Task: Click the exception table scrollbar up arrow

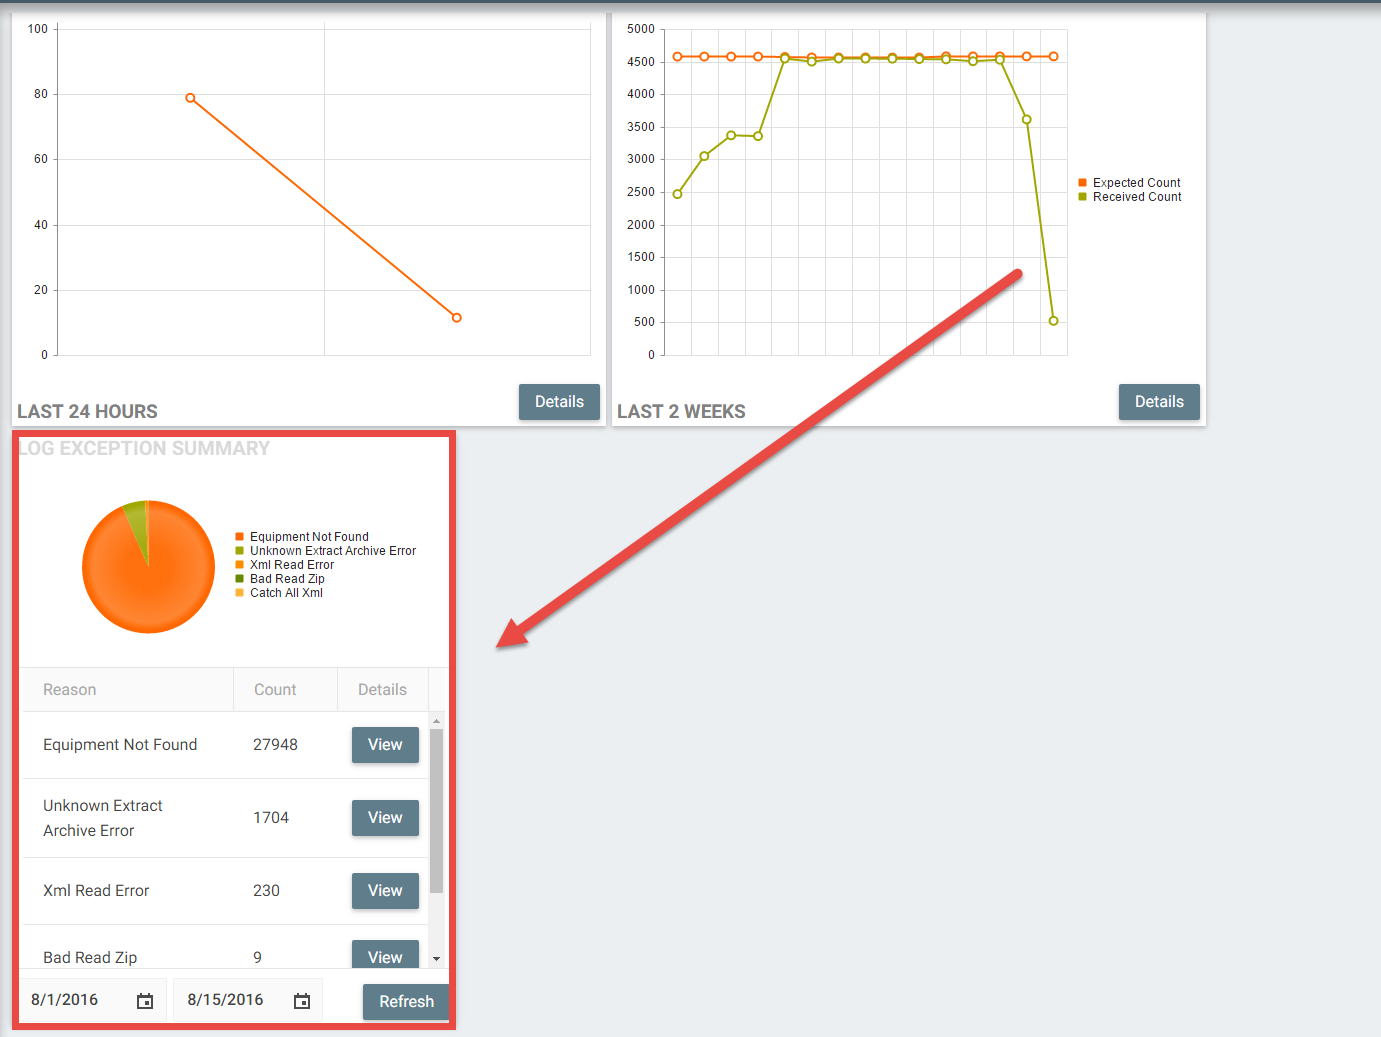Action: point(436,721)
